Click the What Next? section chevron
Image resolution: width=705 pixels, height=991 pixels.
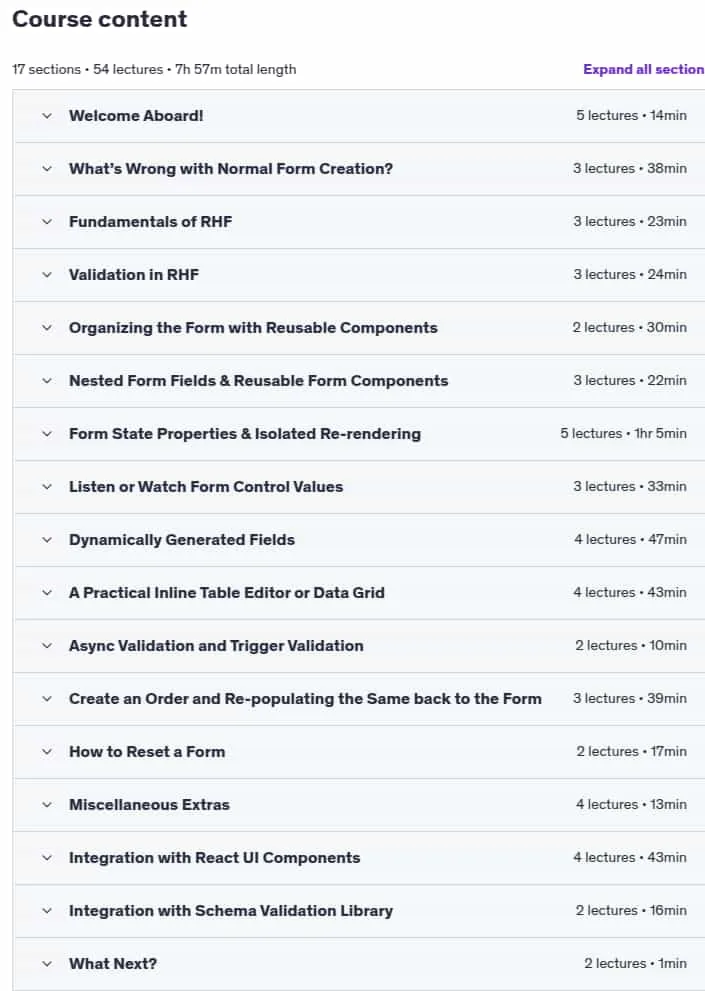click(47, 964)
